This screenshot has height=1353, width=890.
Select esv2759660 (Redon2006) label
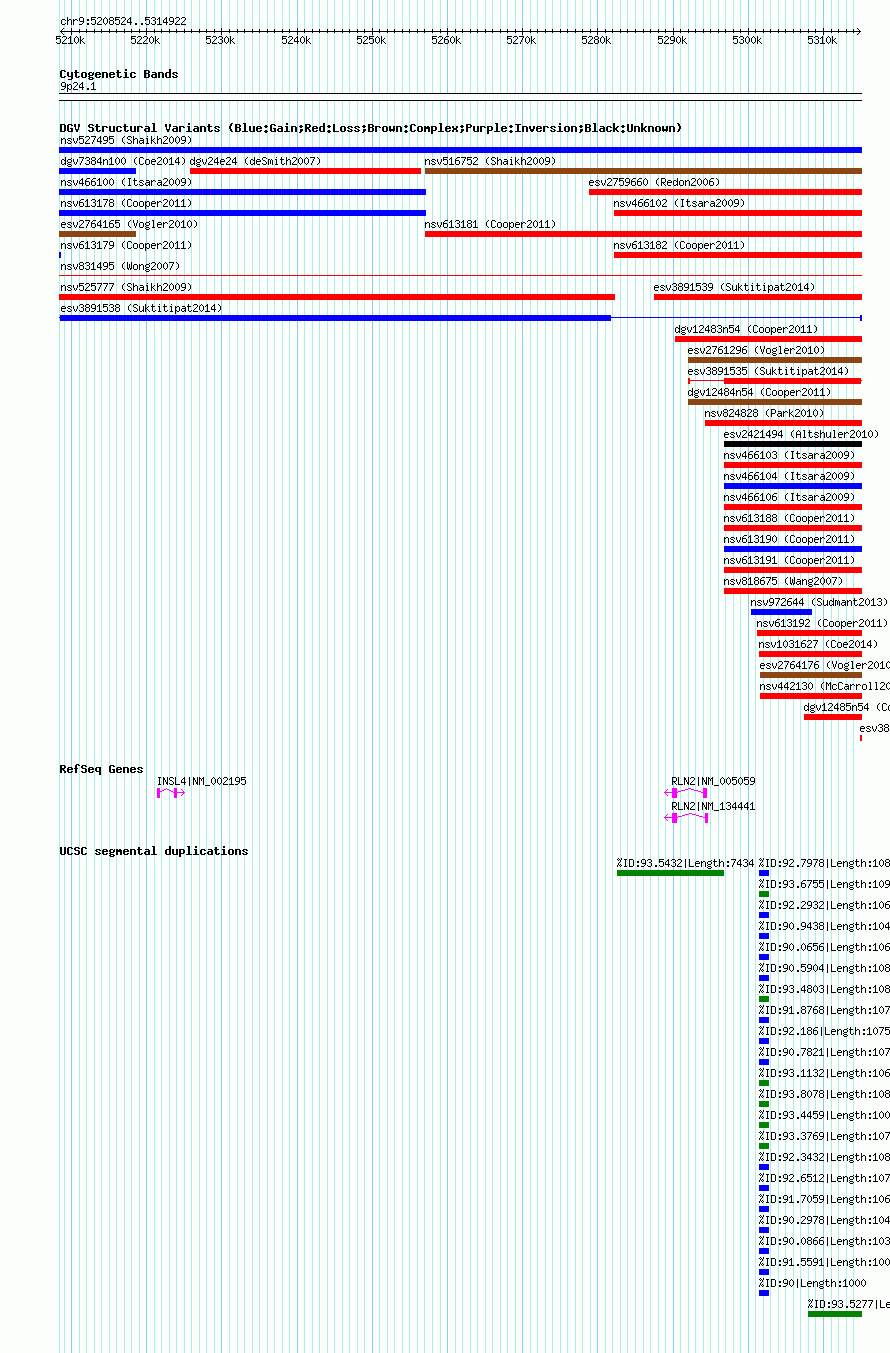[655, 182]
